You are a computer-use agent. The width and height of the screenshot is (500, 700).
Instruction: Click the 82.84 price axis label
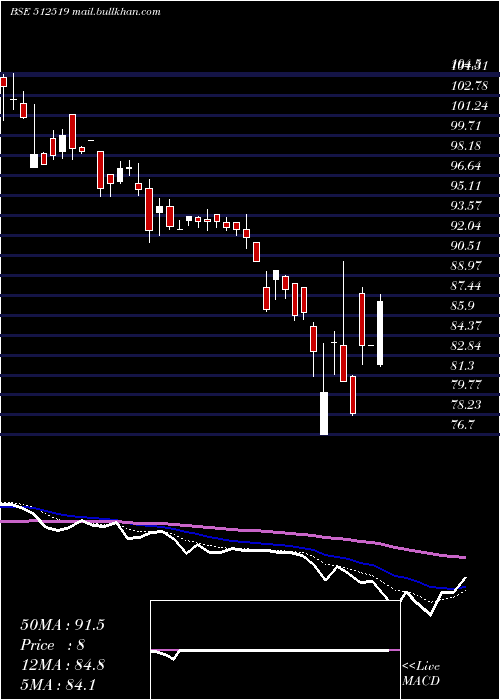tap(467, 346)
